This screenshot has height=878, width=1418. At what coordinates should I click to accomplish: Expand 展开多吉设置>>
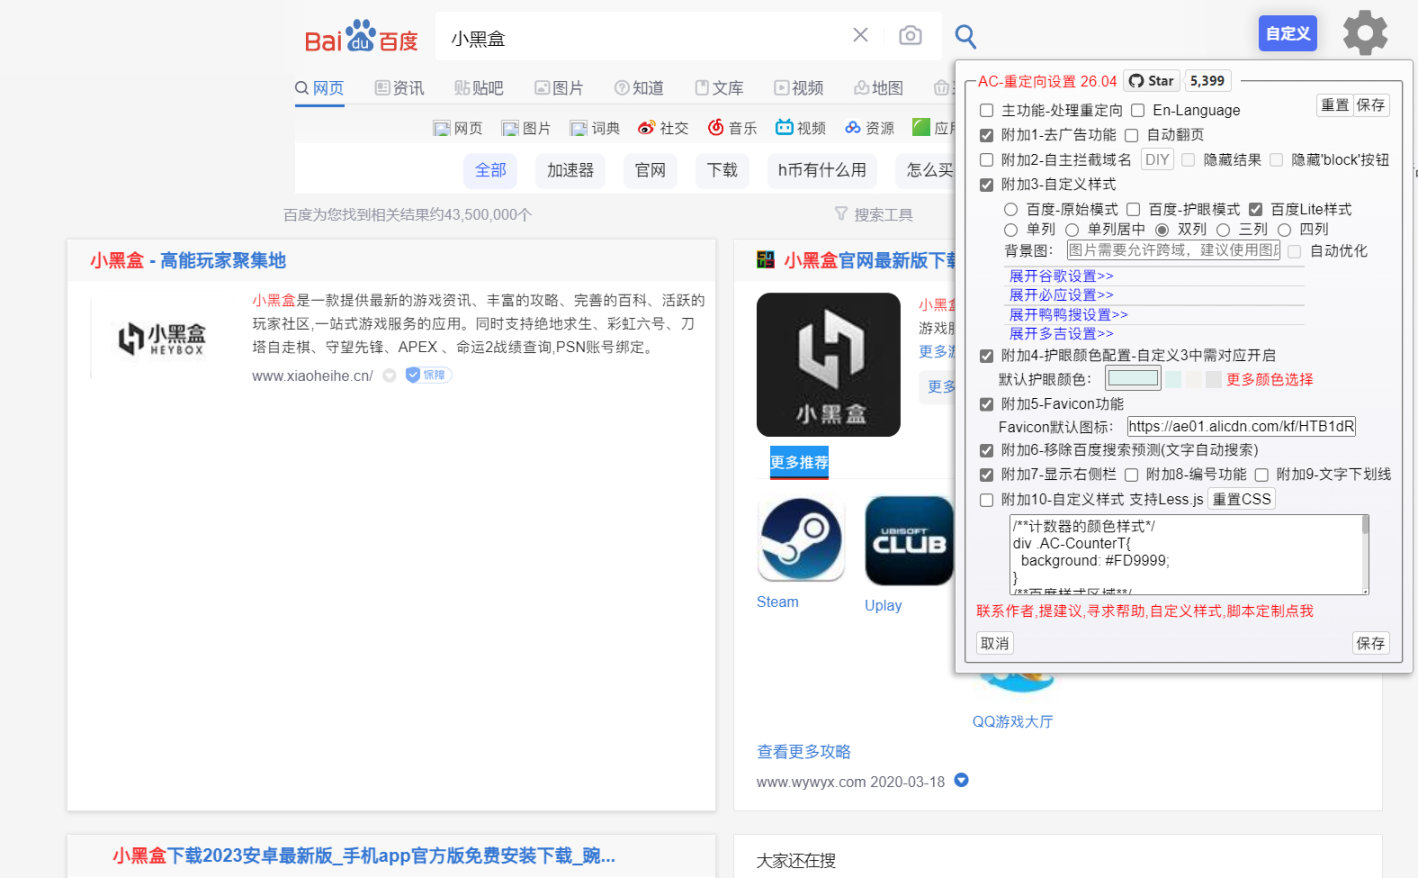[x=1061, y=333]
